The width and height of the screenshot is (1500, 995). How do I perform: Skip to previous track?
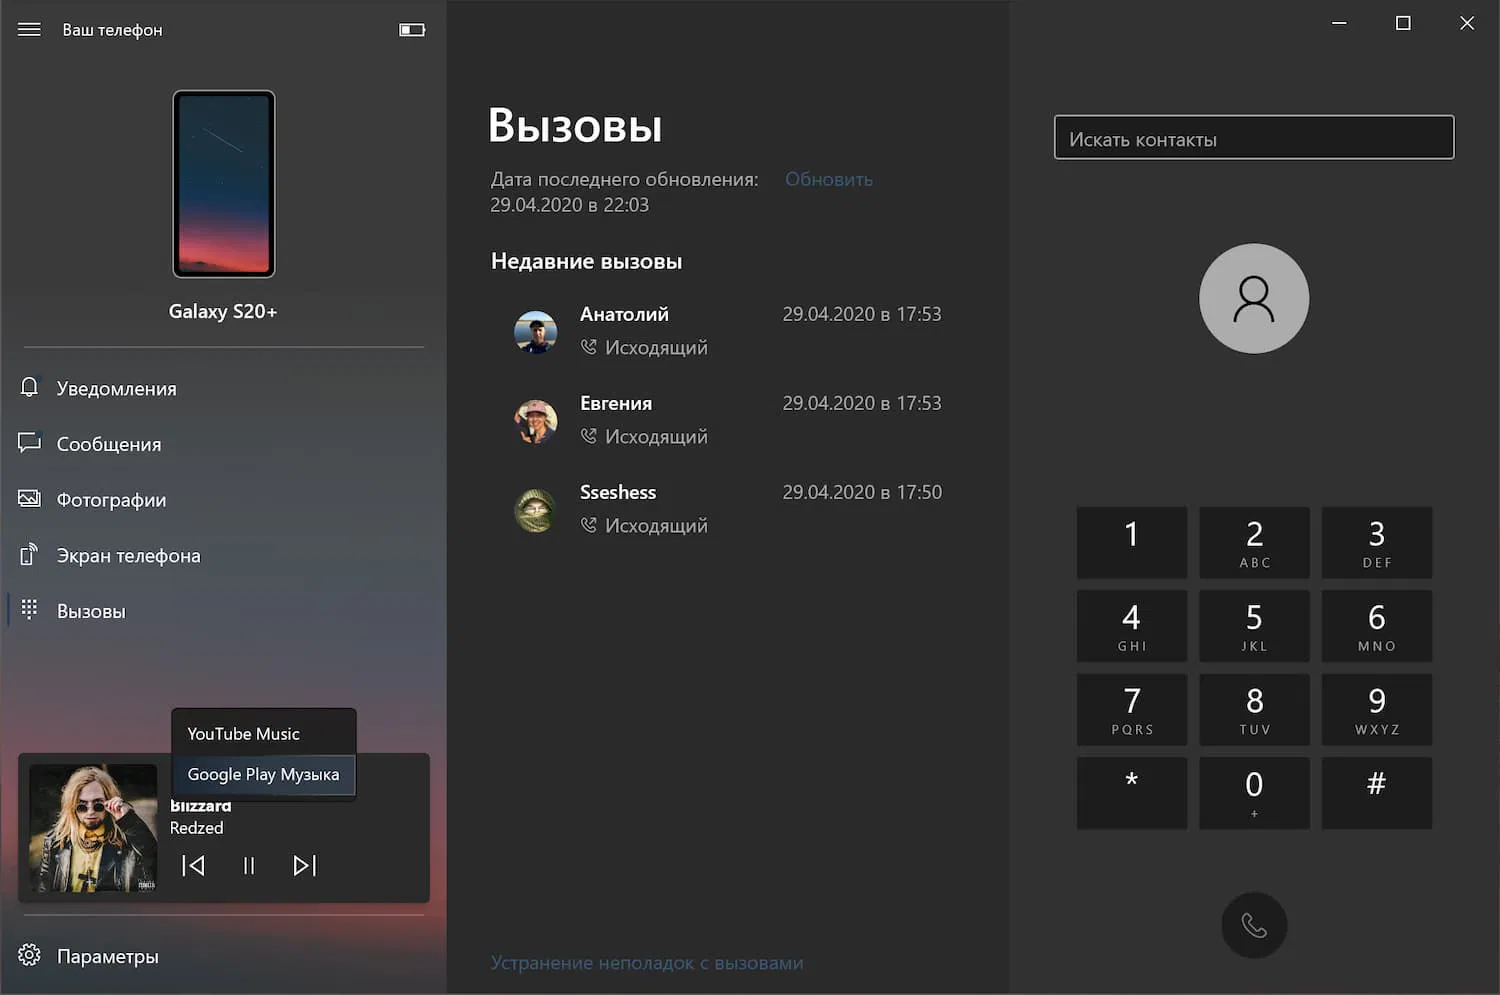pyautogui.click(x=193, y=865)
